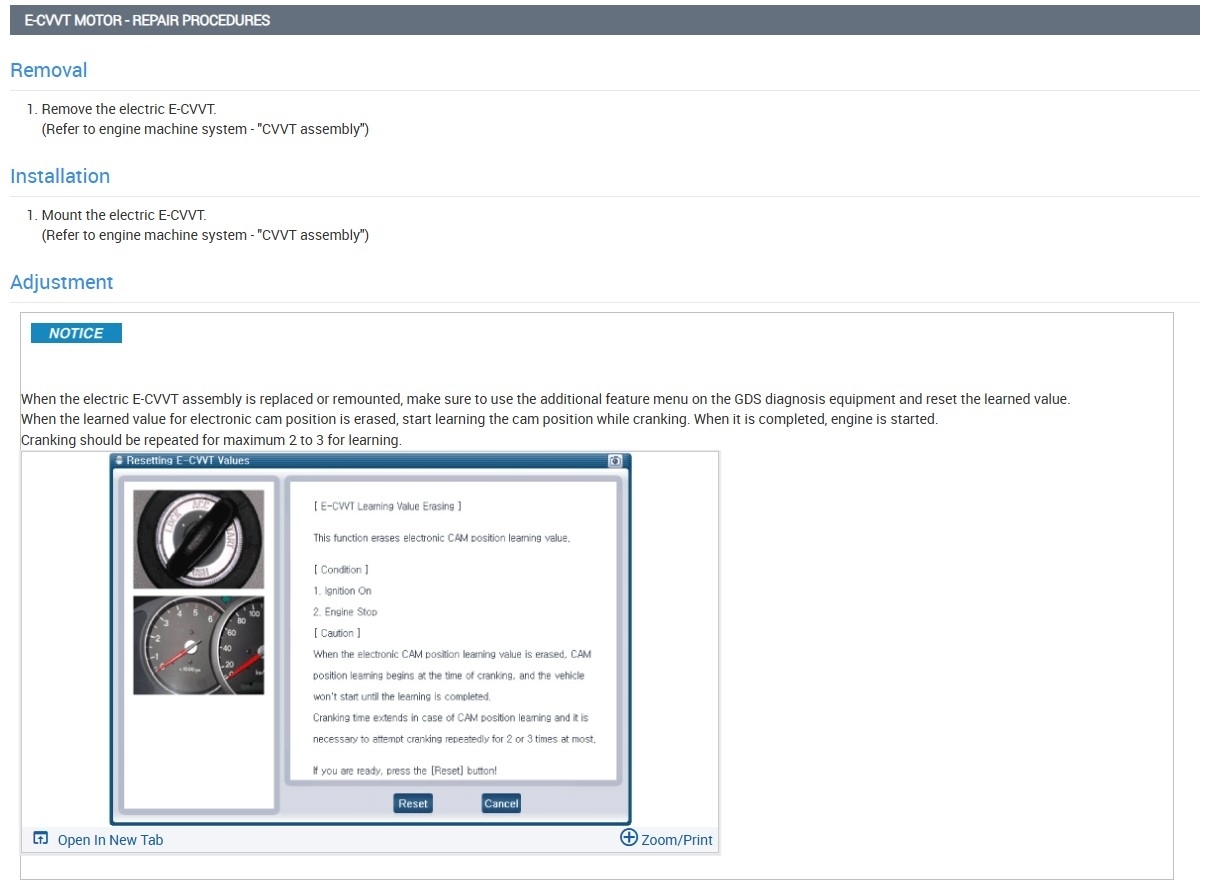Click the Zoom/Print magnifier plus icon
The height and width of the screenshot is (893, 1208).
[x=629, y=837]
